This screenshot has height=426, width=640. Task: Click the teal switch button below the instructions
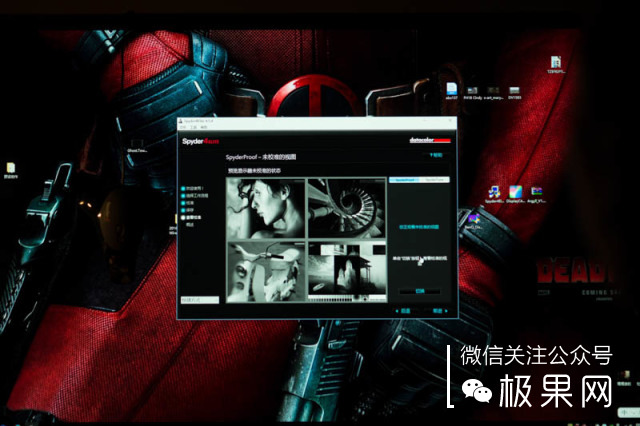(x=420, y=291)
